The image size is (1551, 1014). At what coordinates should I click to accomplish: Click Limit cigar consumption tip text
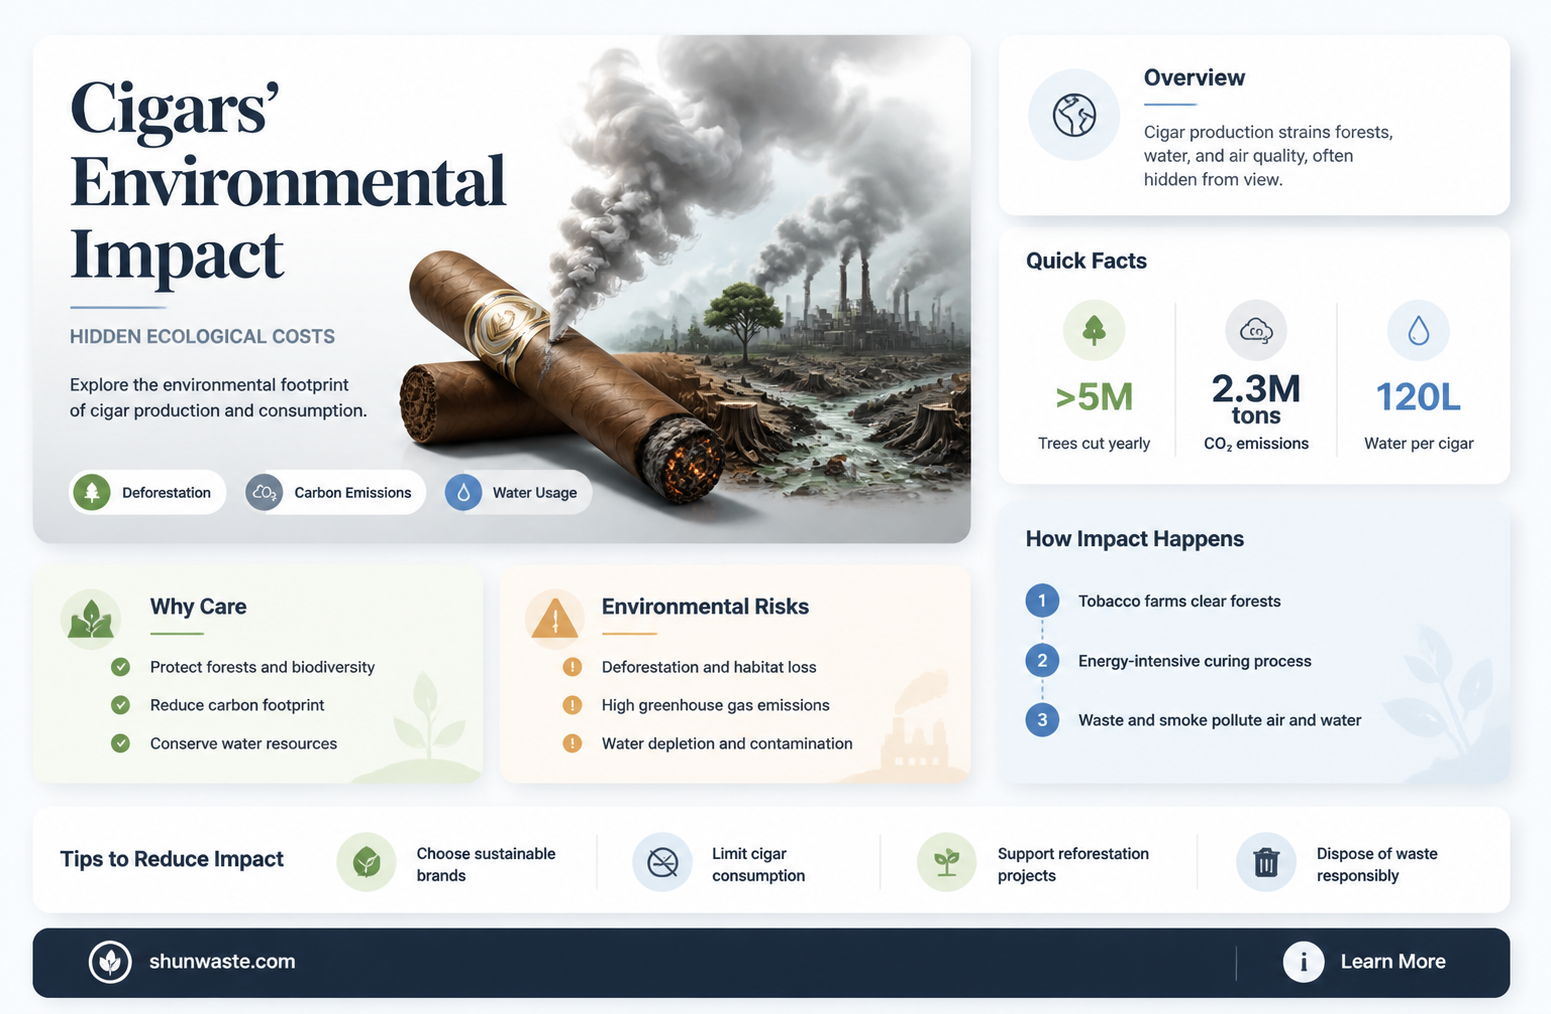click(758, 864)
